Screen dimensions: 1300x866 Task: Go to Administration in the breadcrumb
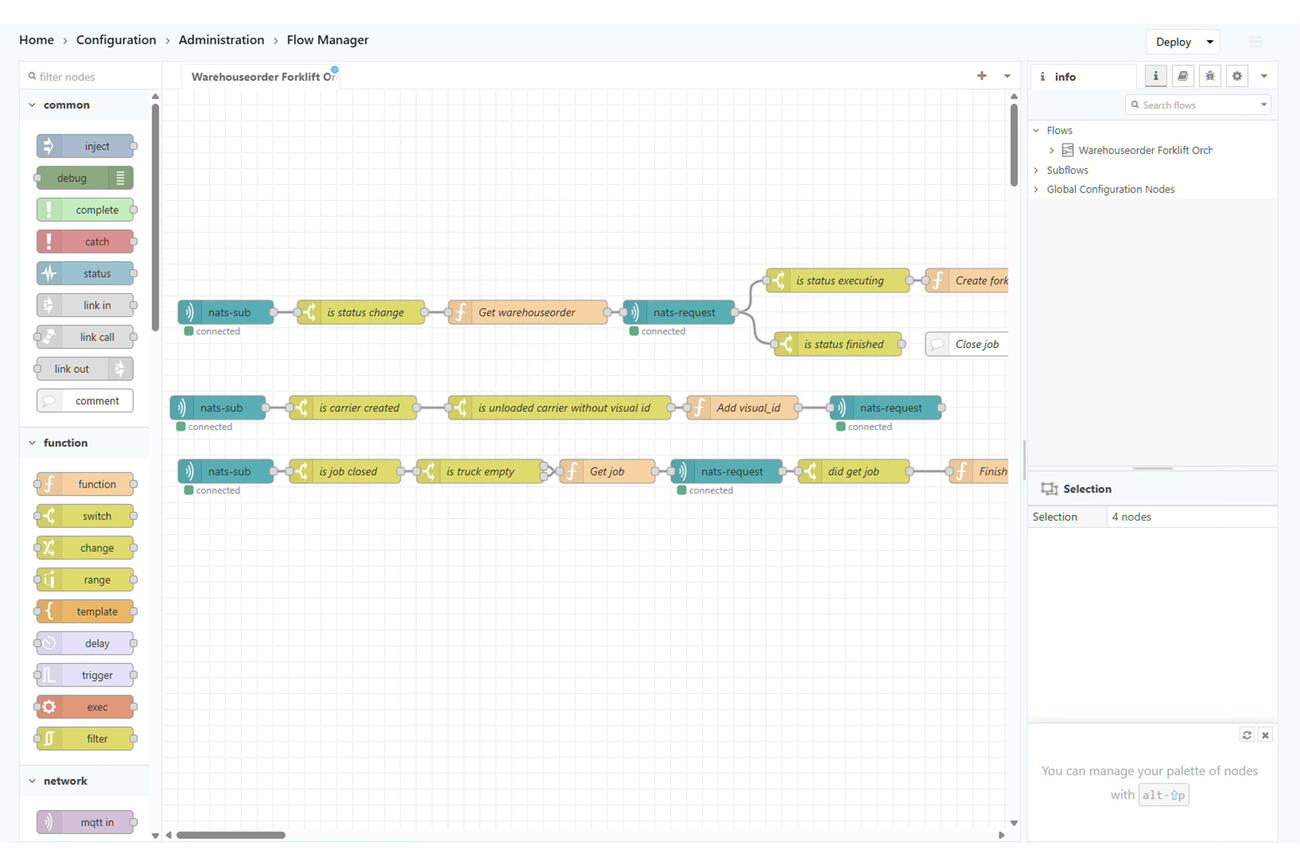pos(221,40)
